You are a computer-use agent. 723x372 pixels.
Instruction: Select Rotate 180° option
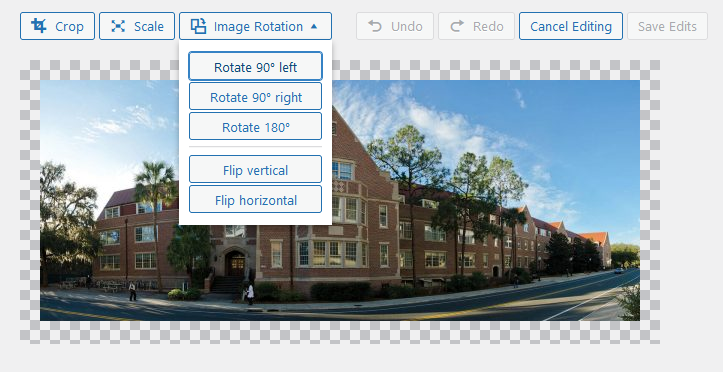coord(255,126)
